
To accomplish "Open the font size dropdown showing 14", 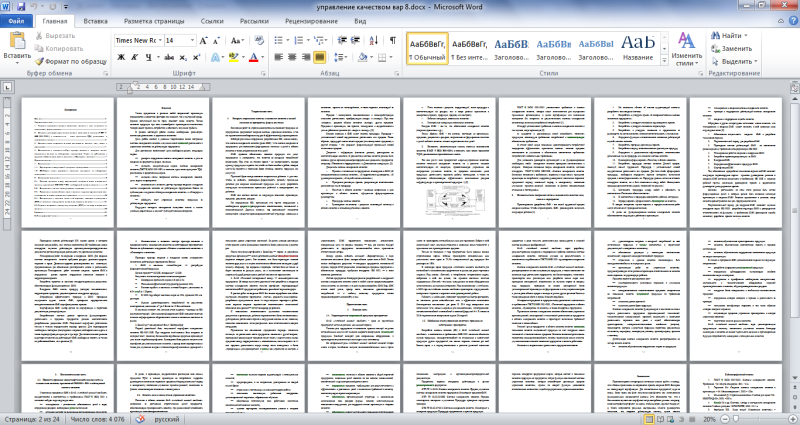I will 192,40.
